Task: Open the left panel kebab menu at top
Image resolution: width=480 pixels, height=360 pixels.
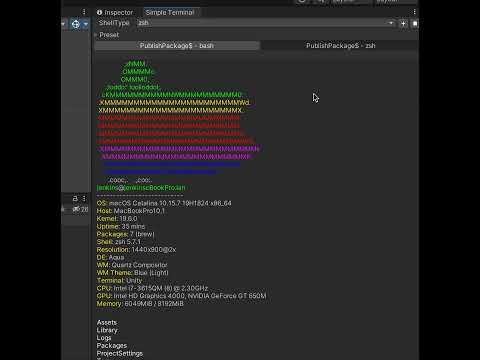Action: click(84, 12)
